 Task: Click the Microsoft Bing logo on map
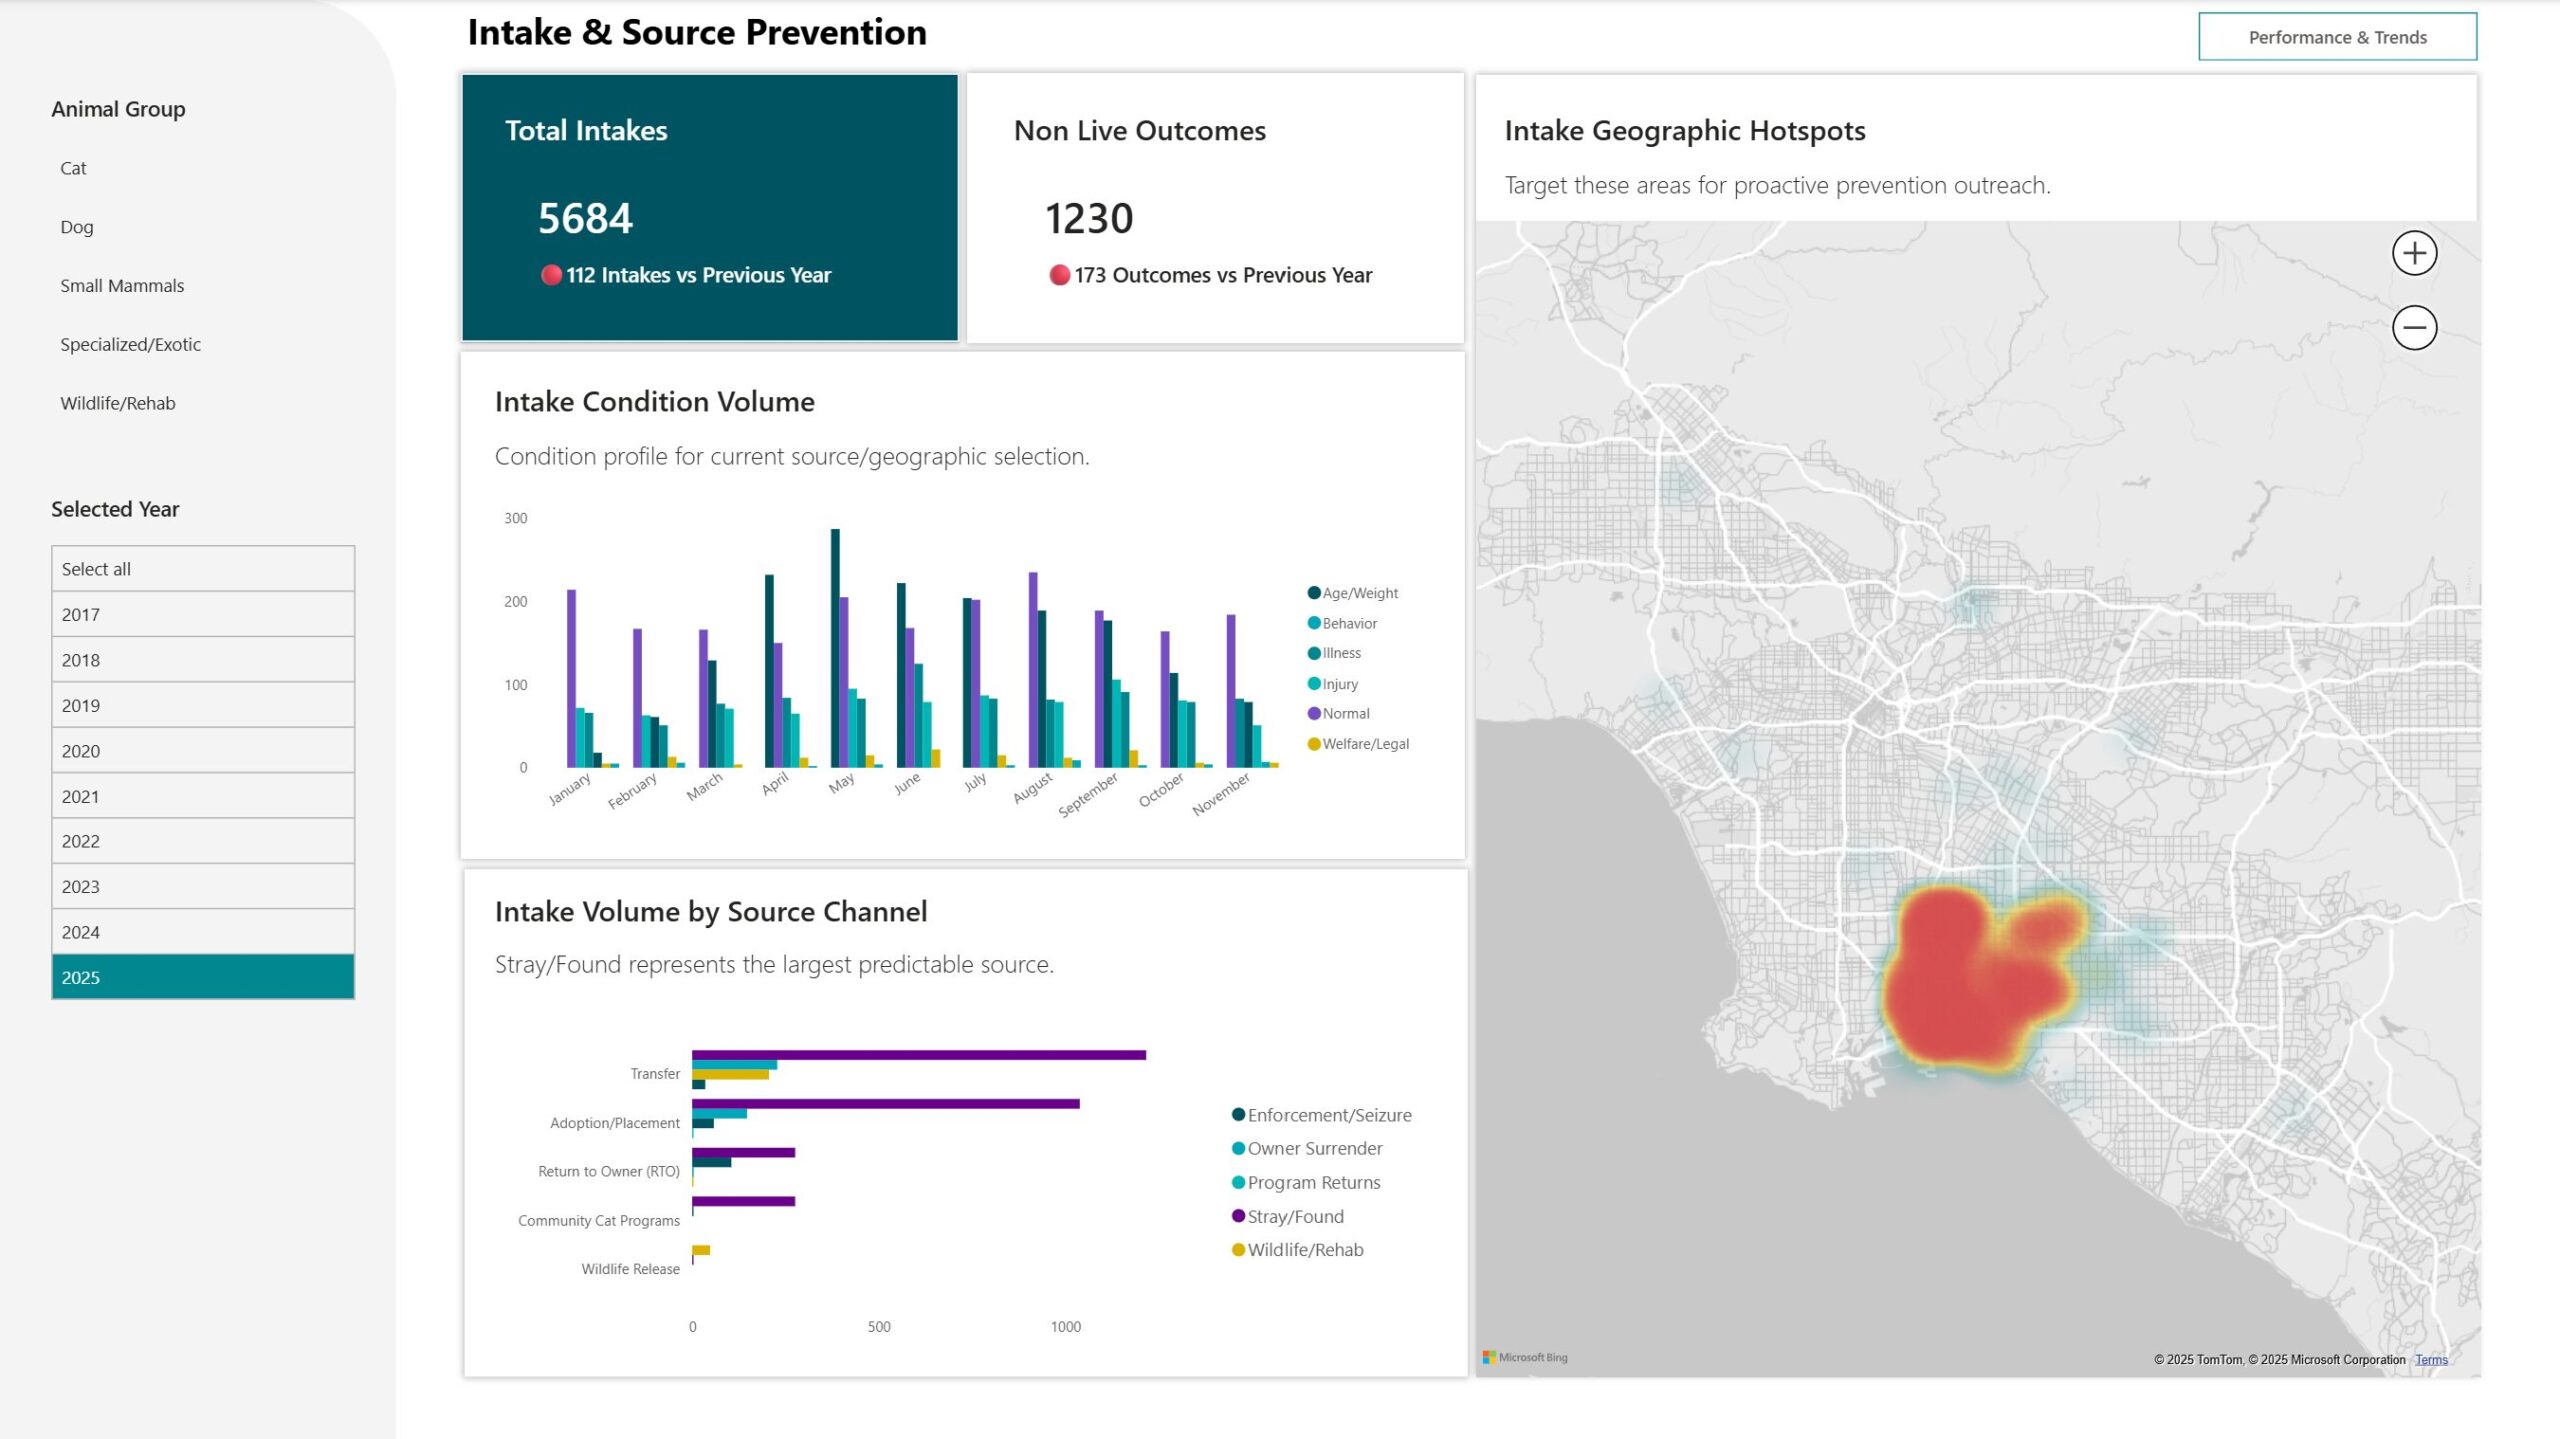click(x=1525, y=1357)
